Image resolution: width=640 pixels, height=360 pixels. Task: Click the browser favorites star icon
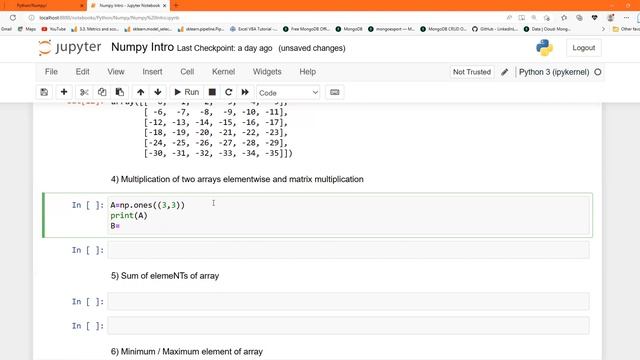pyautogui.click(x=564, y=18)
